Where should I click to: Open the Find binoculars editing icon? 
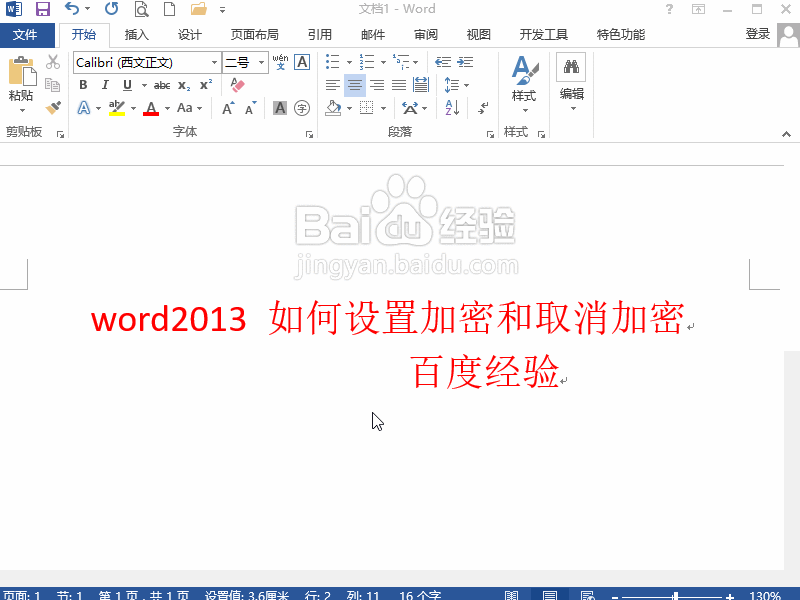point(571,67)
